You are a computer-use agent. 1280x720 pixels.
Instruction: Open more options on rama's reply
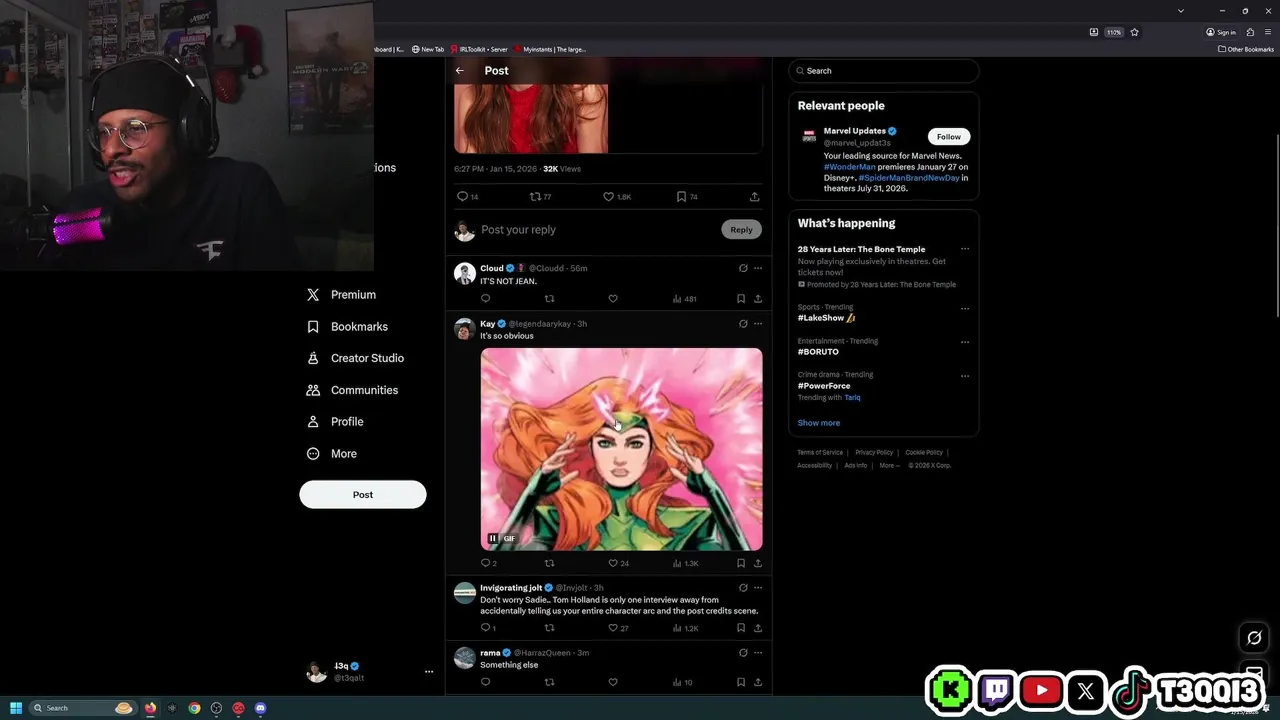coord(758,653)
